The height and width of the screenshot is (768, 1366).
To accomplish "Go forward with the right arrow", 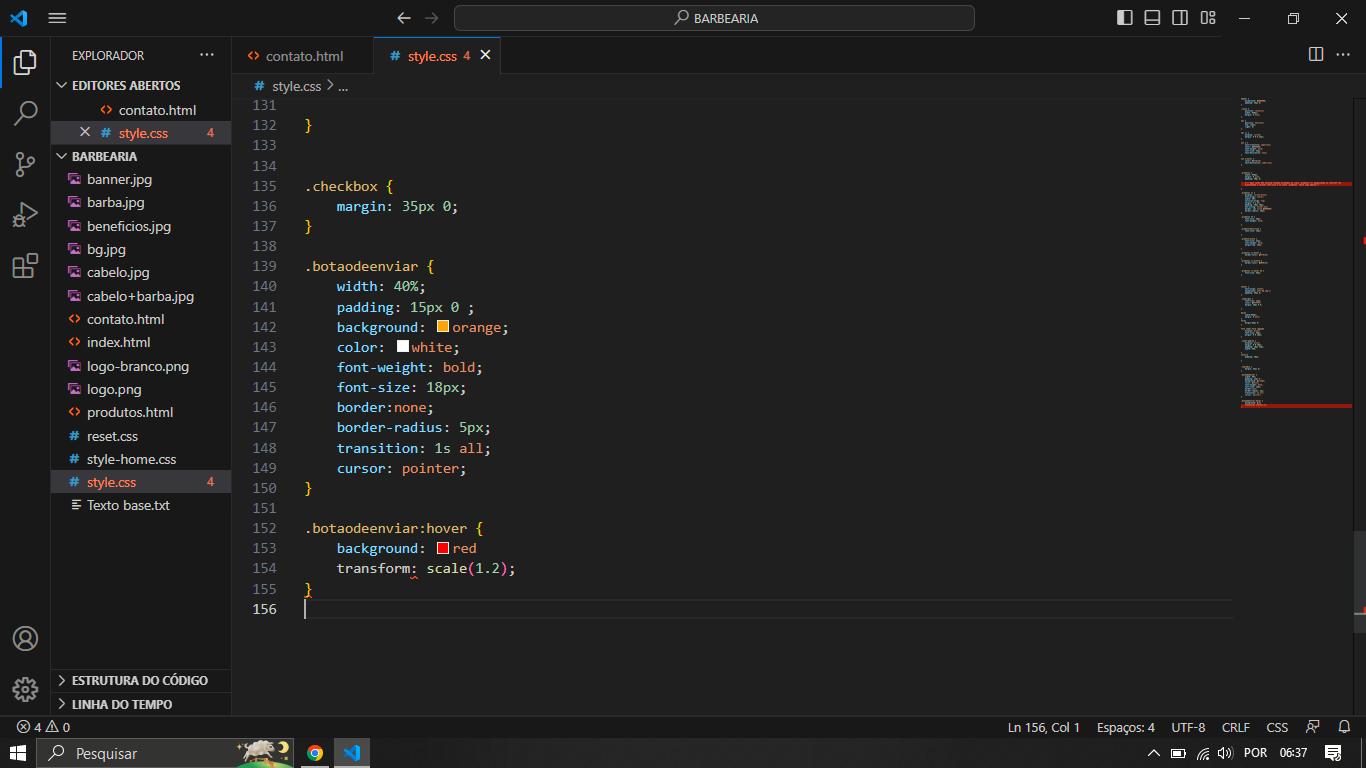I will (432, 18).
